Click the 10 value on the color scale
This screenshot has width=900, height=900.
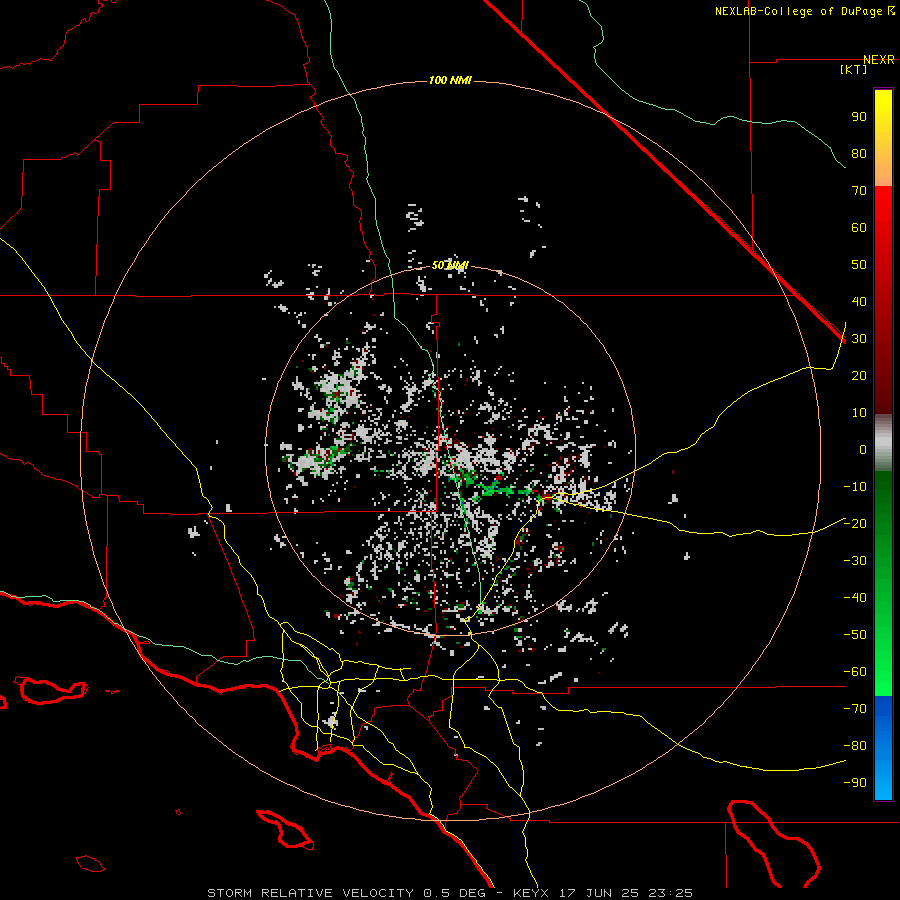[859, 413]
